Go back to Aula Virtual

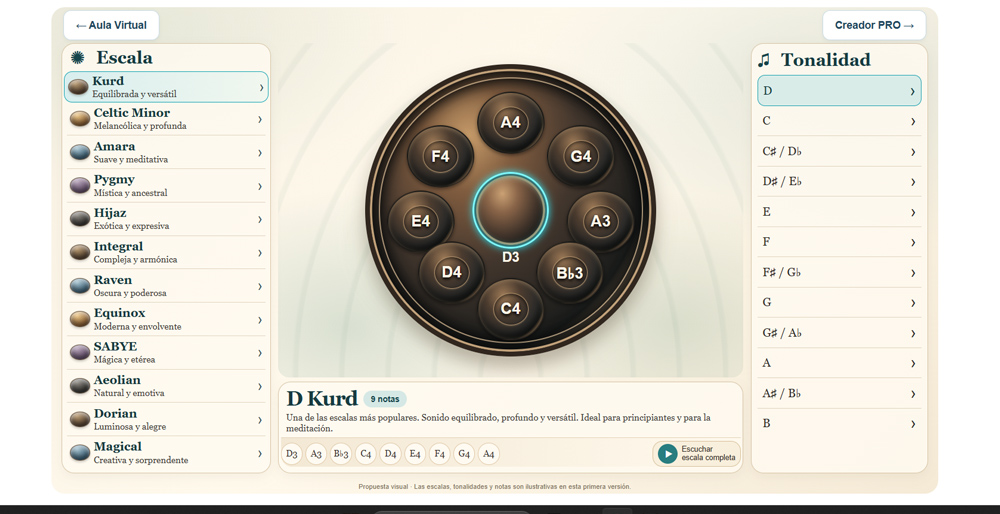click(111, 26)
